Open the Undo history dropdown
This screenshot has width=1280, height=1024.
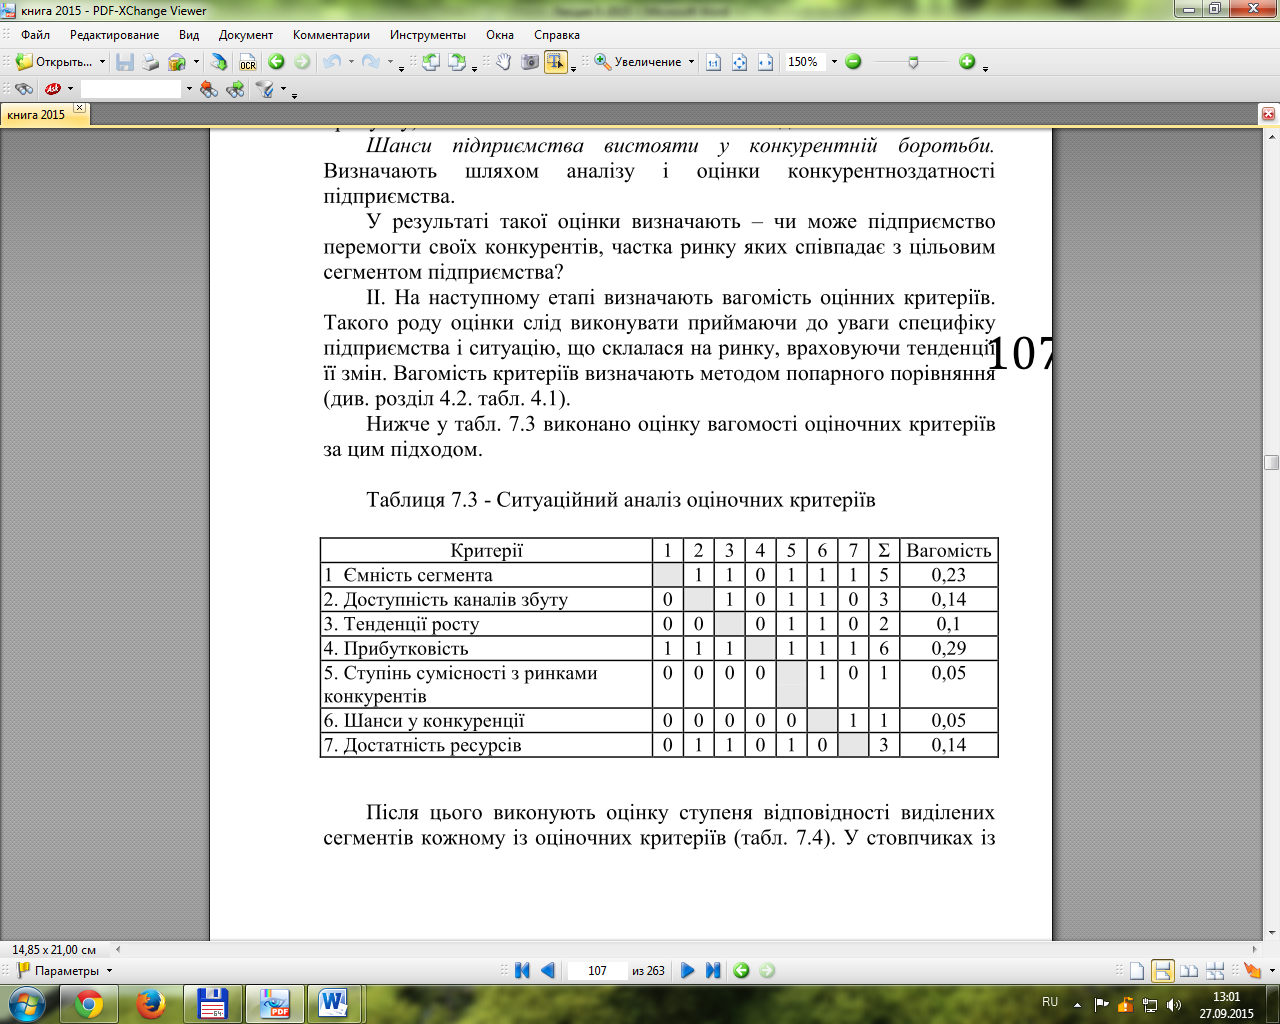pos(352,62)
